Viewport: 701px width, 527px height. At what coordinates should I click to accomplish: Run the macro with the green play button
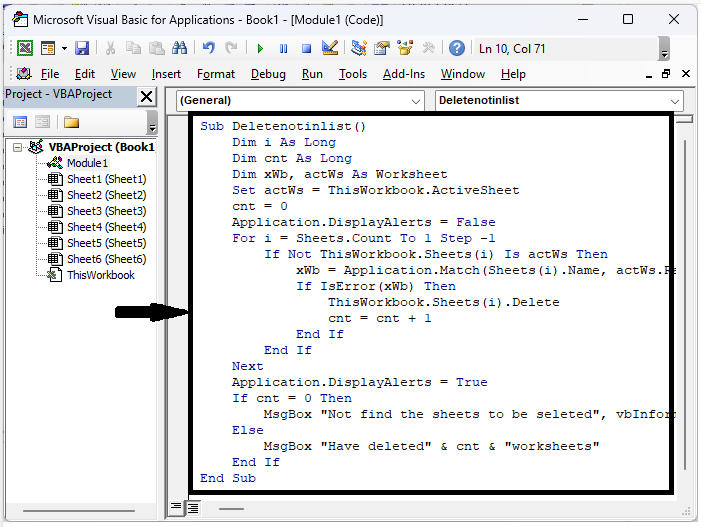[260, 48]
